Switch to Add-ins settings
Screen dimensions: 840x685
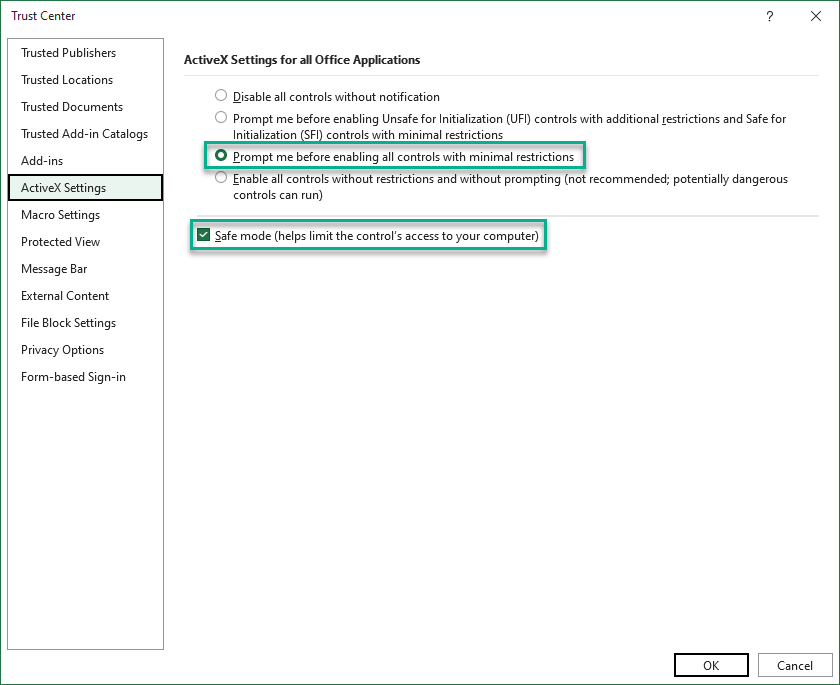pos(42,161)
